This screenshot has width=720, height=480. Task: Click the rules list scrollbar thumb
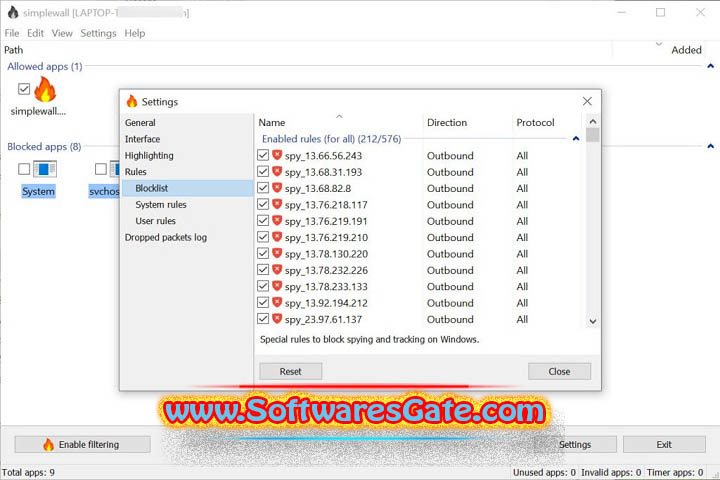[x=593, y=135]
